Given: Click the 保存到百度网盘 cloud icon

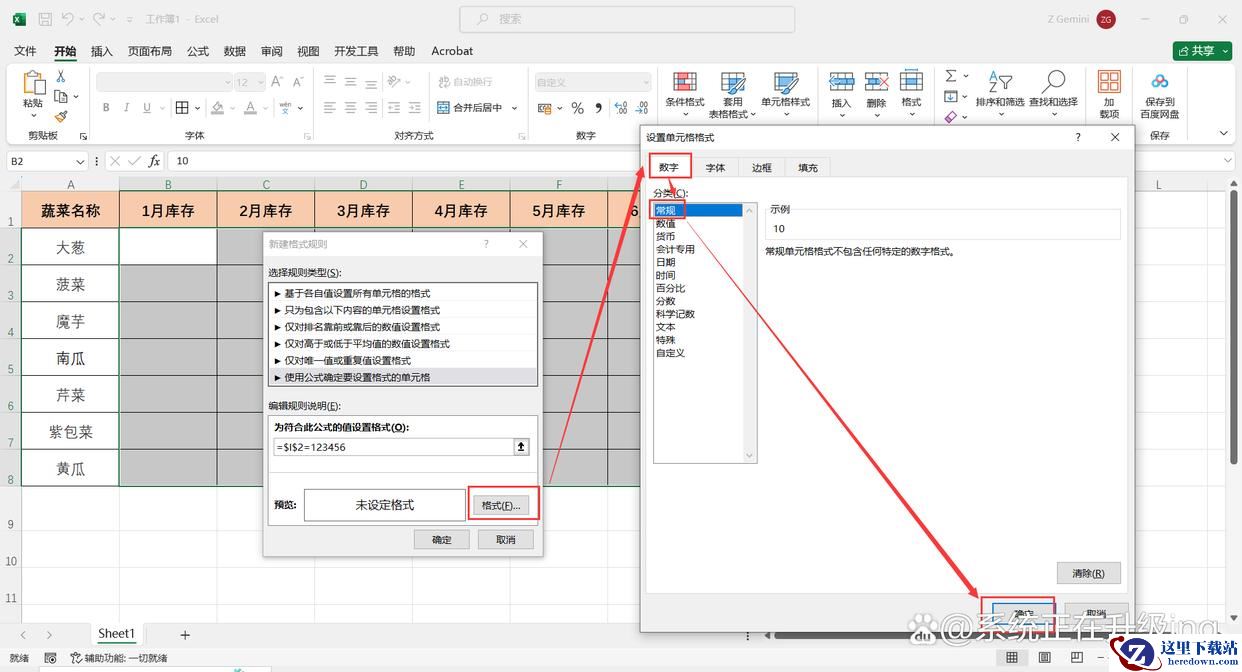Looking at the screenshot, I should [1159, 83].
